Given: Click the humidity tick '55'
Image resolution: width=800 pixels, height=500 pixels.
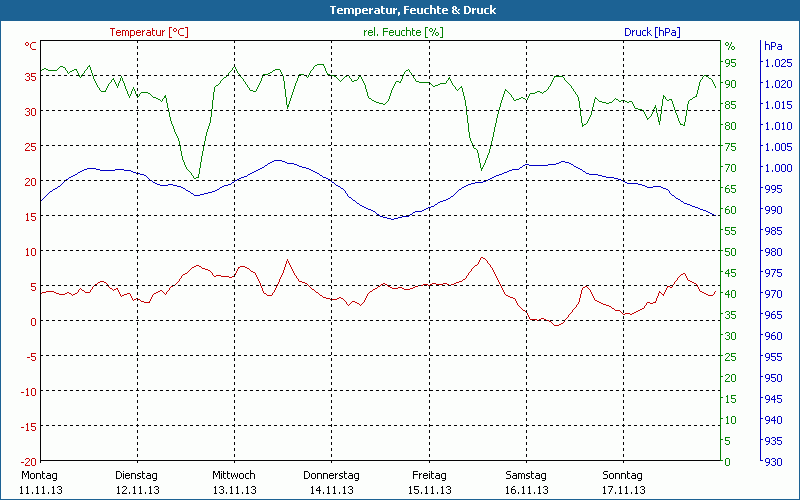Looking at the screenshot, I should pyautogui.click(x=731, y=231).
